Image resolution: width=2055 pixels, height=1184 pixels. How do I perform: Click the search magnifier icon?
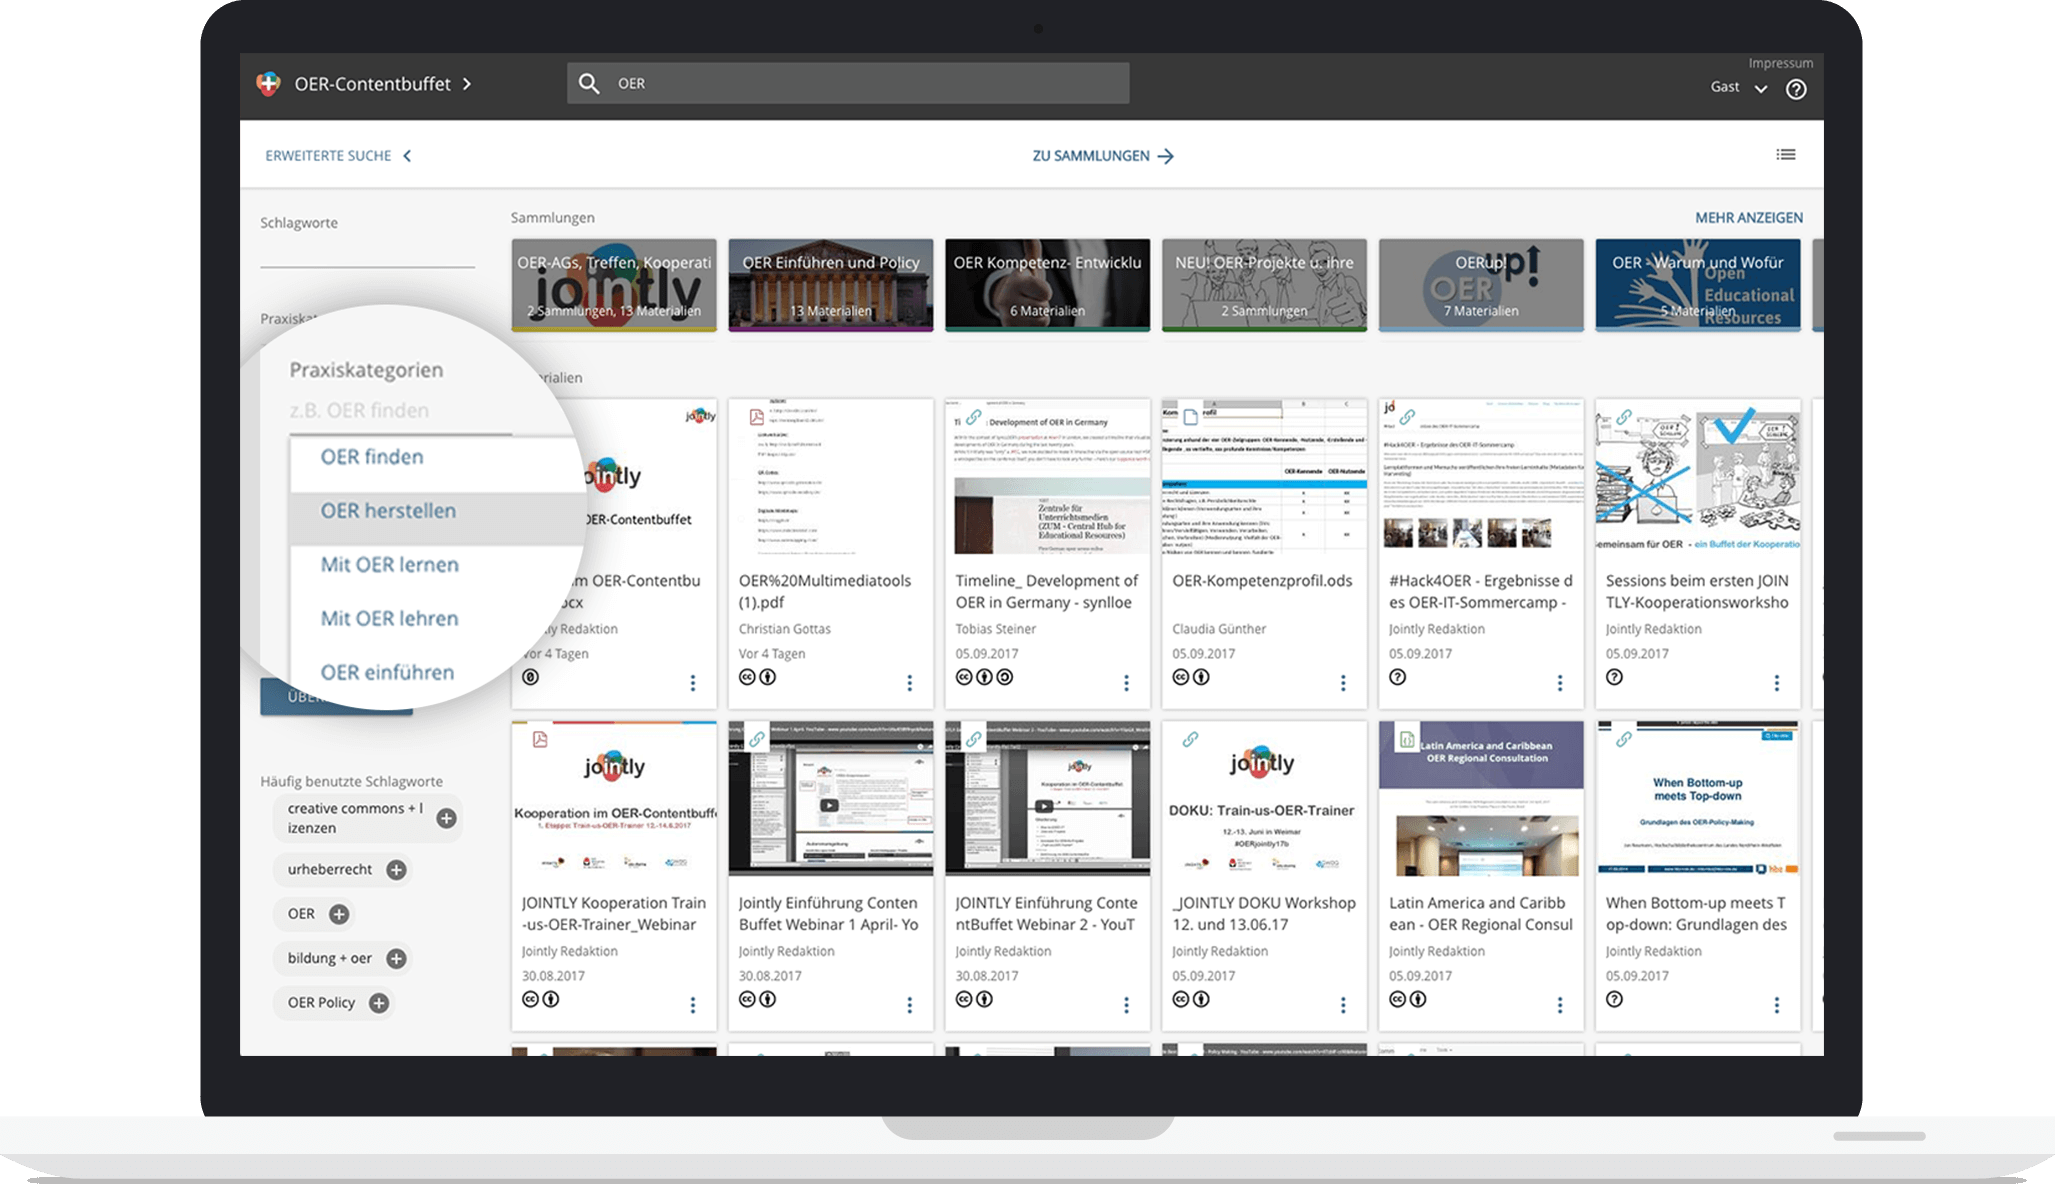click(x=590, y=84)
